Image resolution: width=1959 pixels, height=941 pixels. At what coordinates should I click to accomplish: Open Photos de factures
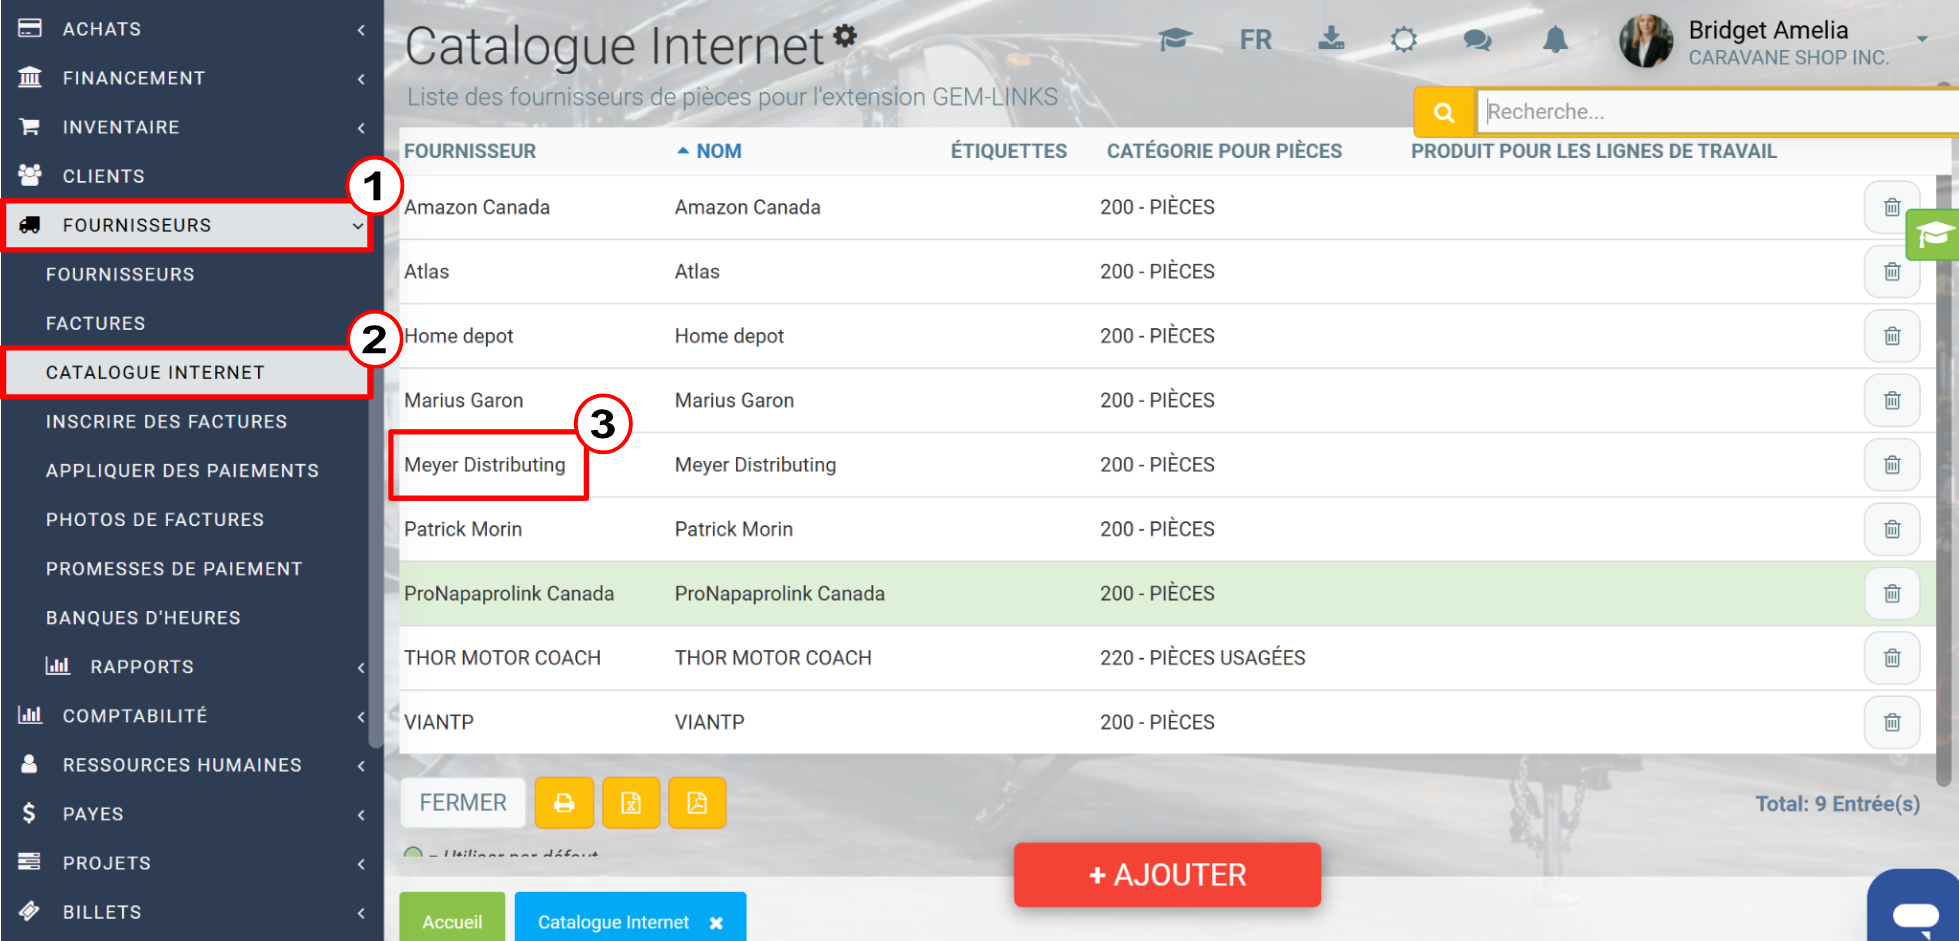point(155,519)
